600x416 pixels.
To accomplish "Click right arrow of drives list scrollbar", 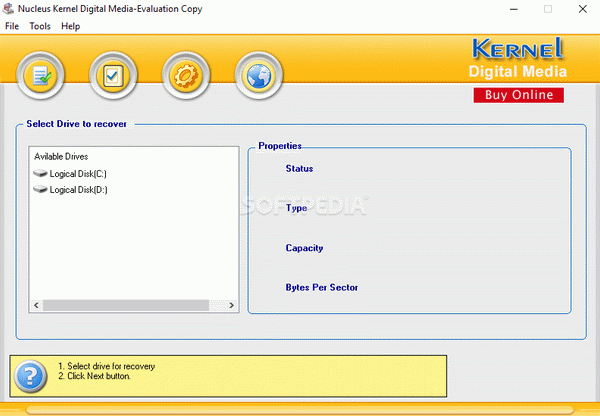I will (231, 305).
